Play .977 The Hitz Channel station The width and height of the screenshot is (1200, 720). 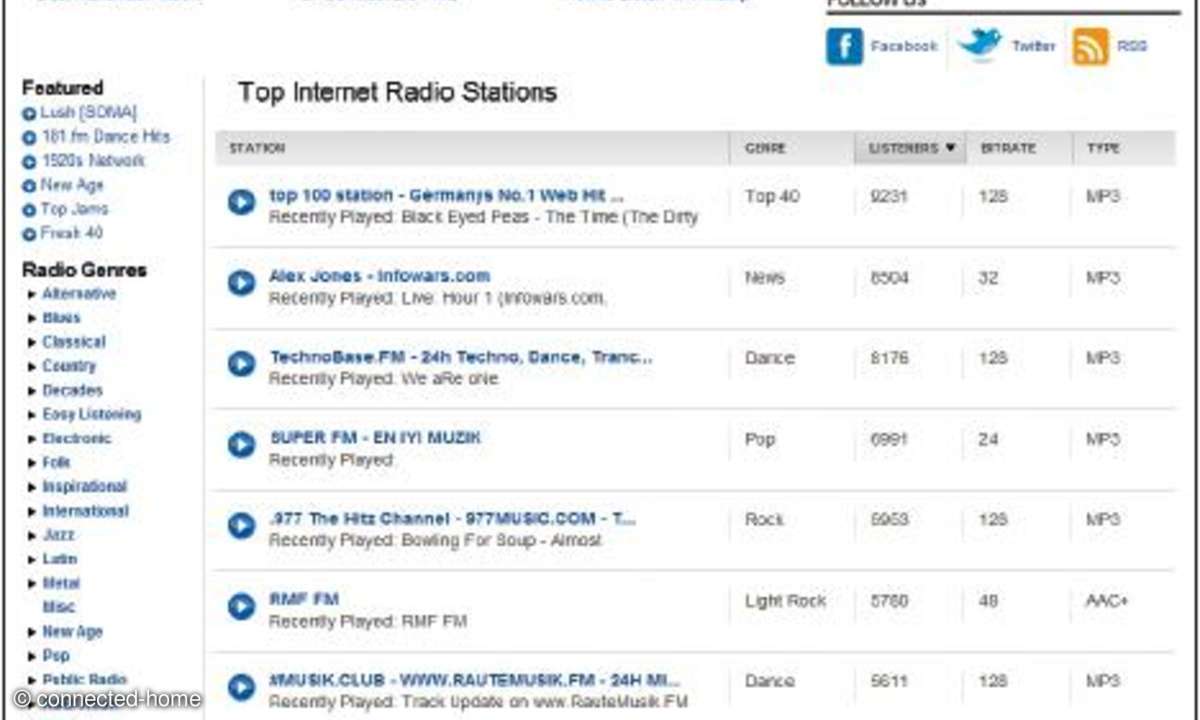(241, 525)
